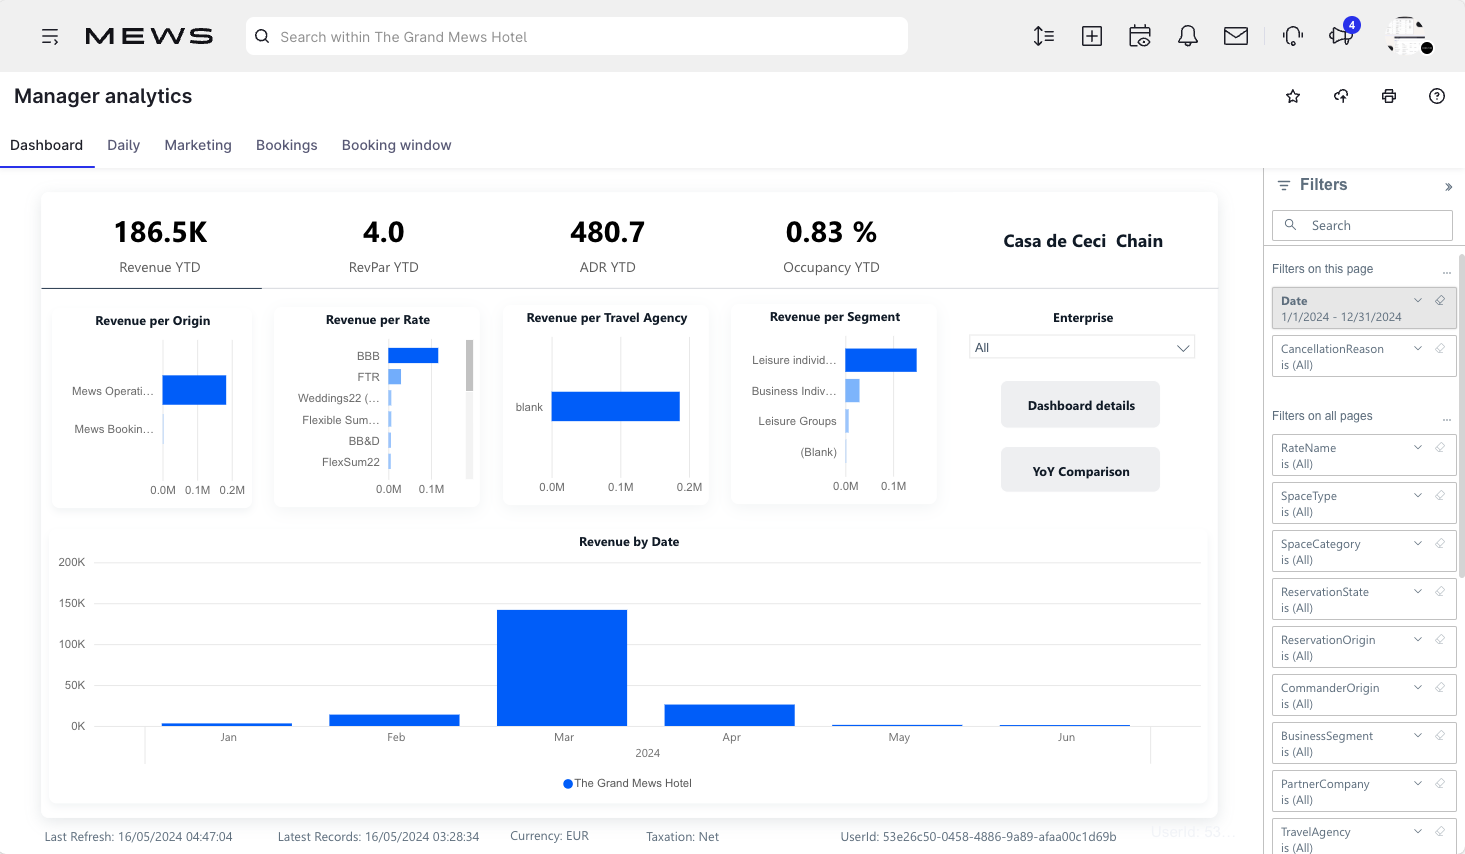
Task: Expand the SpaceType filter card
Action: click(x=1417, y=495)
